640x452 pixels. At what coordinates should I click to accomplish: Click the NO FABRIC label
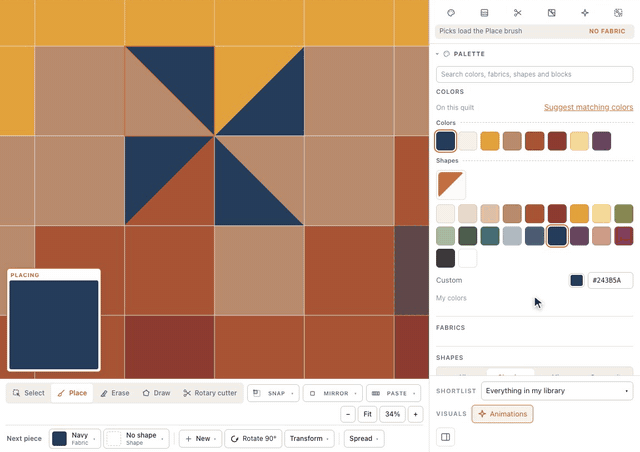607,31
